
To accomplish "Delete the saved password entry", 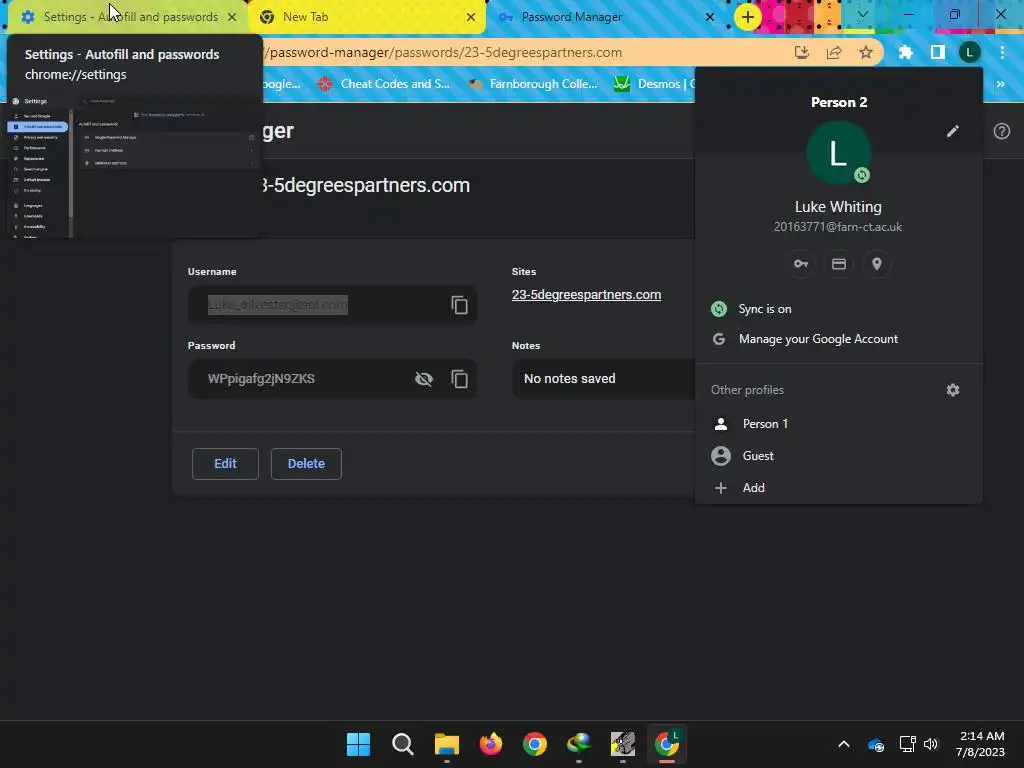I will pyautogui.click(x=306, y=464).
